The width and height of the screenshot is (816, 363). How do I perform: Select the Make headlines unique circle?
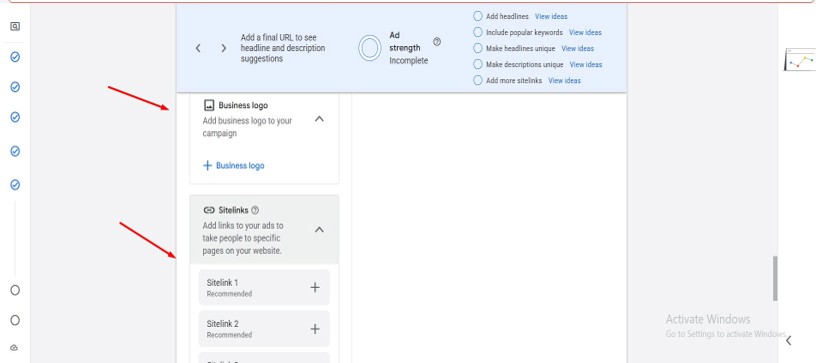478,48
